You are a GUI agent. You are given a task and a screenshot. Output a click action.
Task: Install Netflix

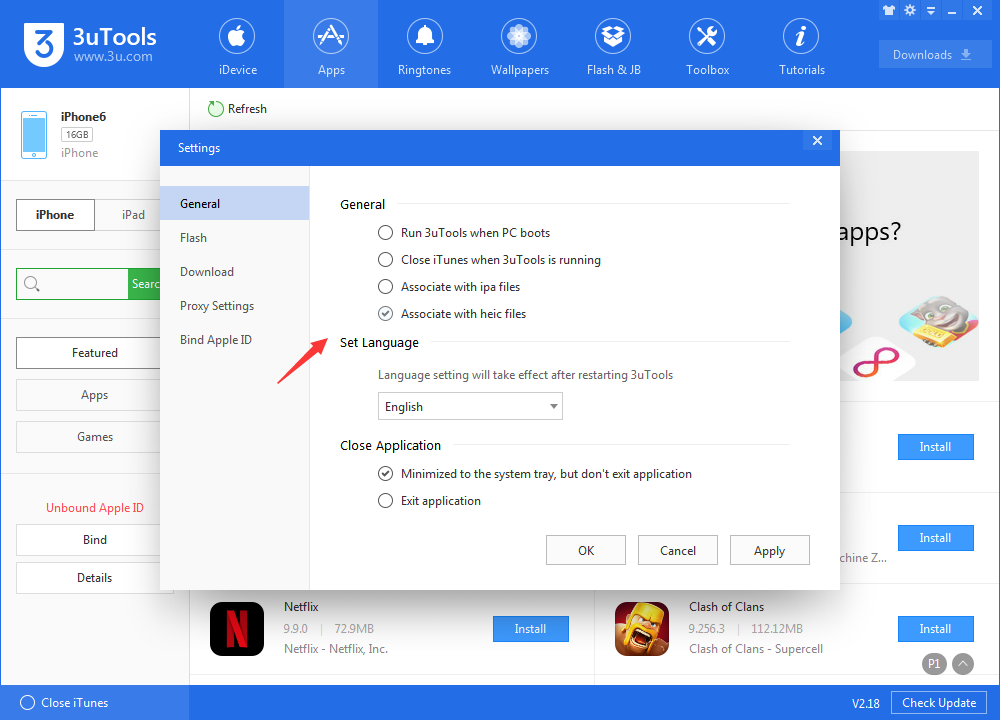(x=531, y=629)
